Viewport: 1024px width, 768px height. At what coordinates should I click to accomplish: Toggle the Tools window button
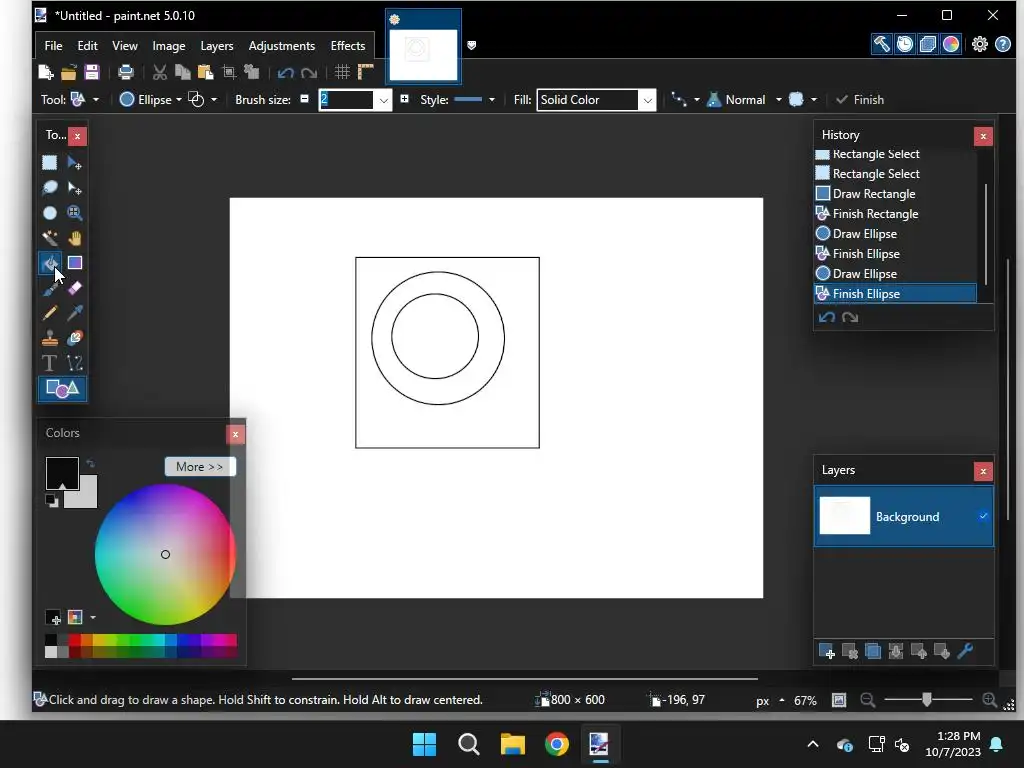pos(881,44)
